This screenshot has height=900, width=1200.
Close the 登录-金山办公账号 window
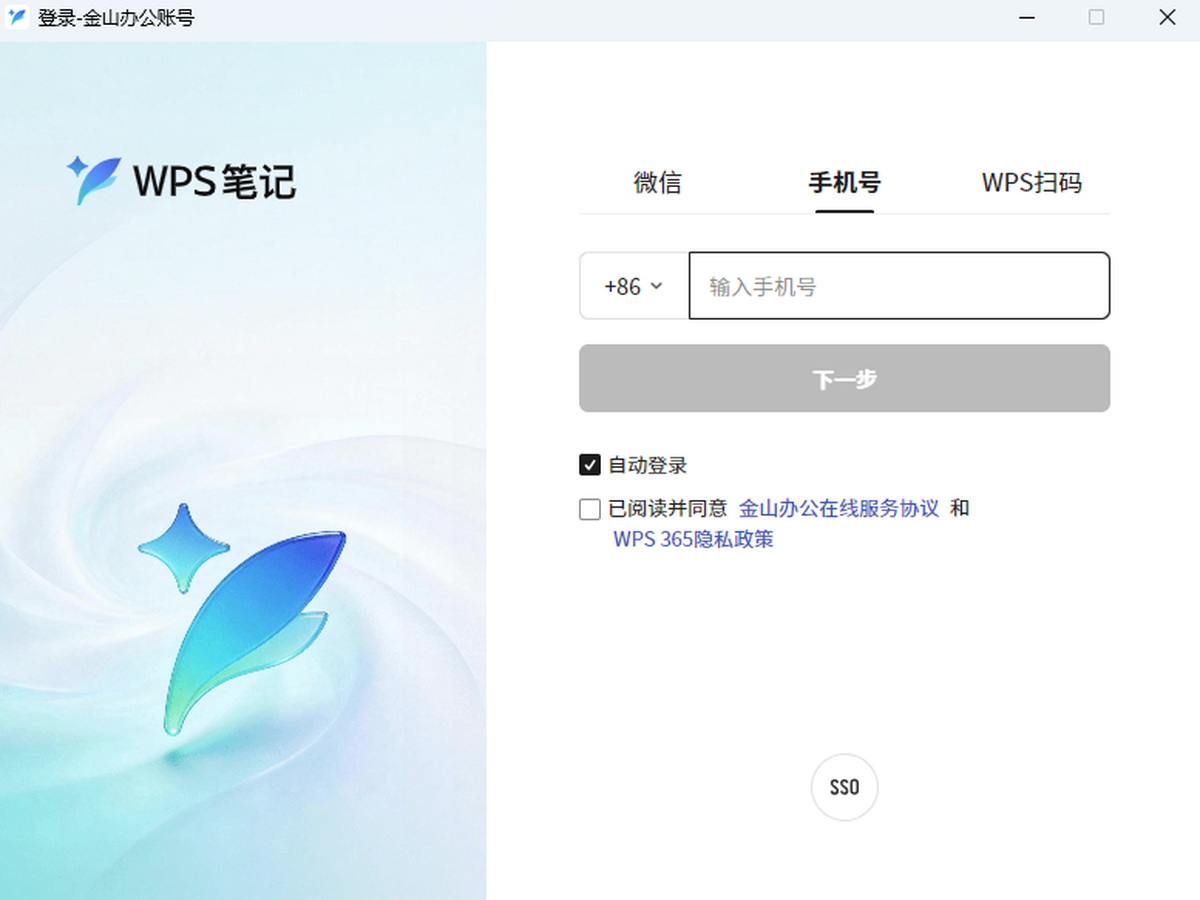pyautogui.click(x=1167, y=17)
